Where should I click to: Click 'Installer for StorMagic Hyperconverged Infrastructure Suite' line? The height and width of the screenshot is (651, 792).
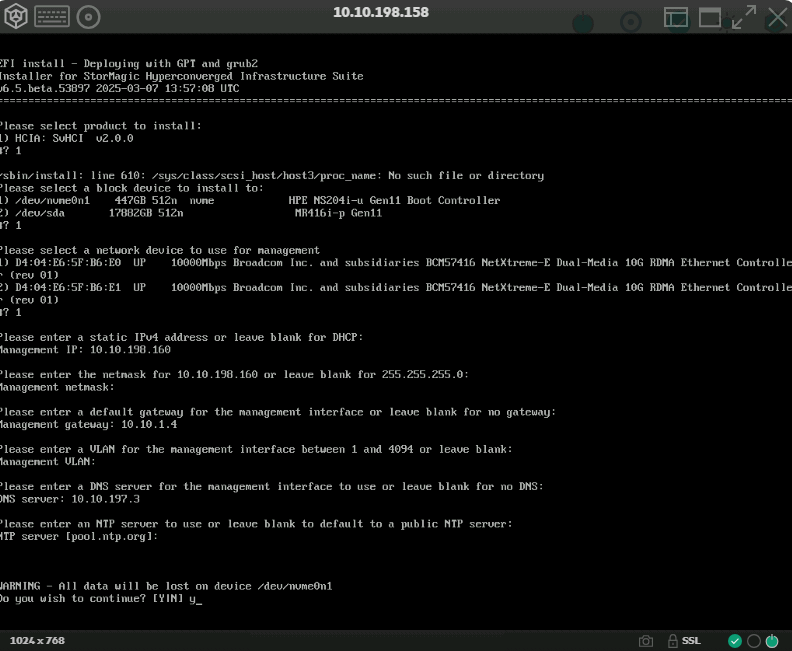182,76
